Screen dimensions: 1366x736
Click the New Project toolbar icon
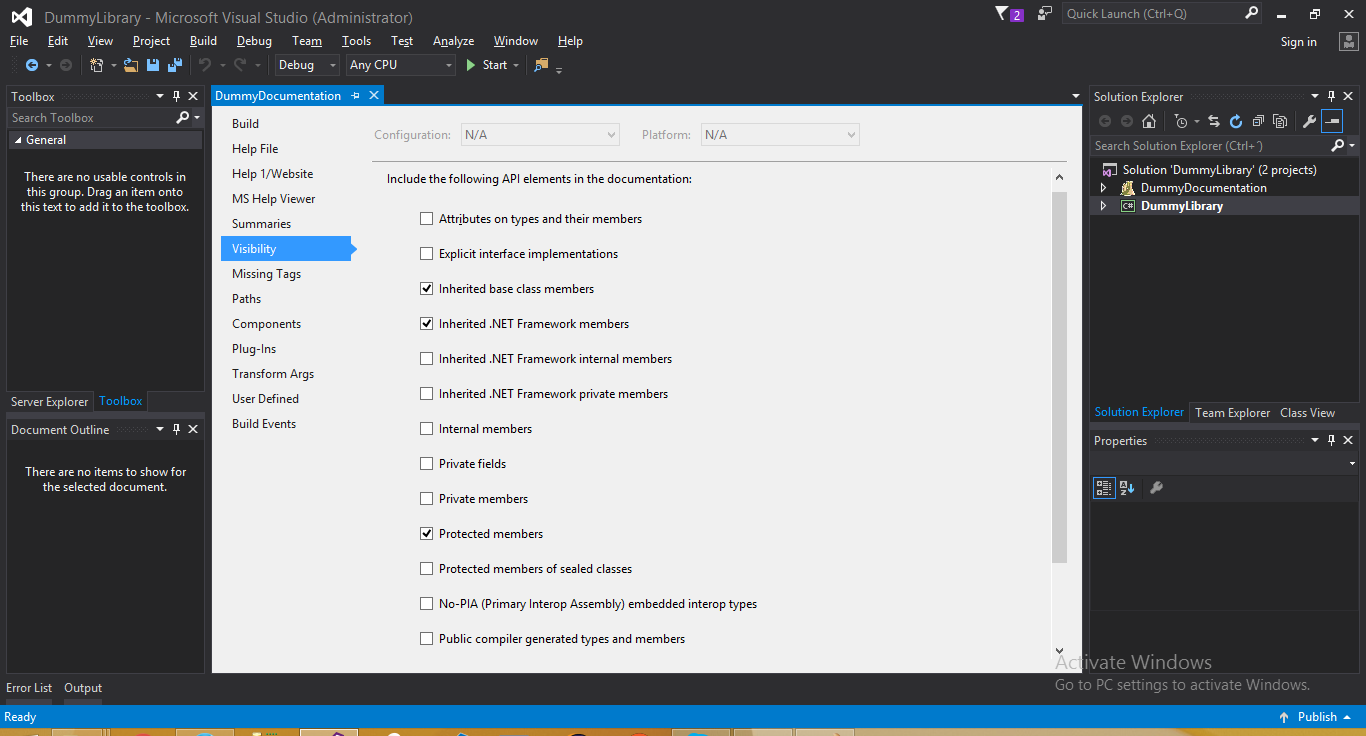point(96,65)
